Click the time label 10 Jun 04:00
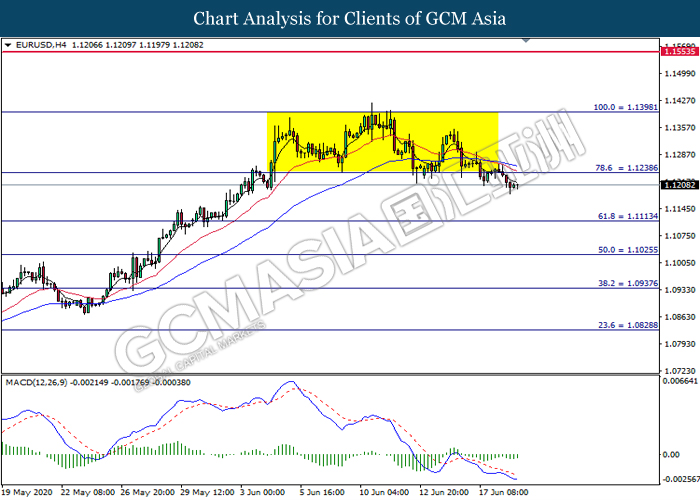 click(384, 492)
